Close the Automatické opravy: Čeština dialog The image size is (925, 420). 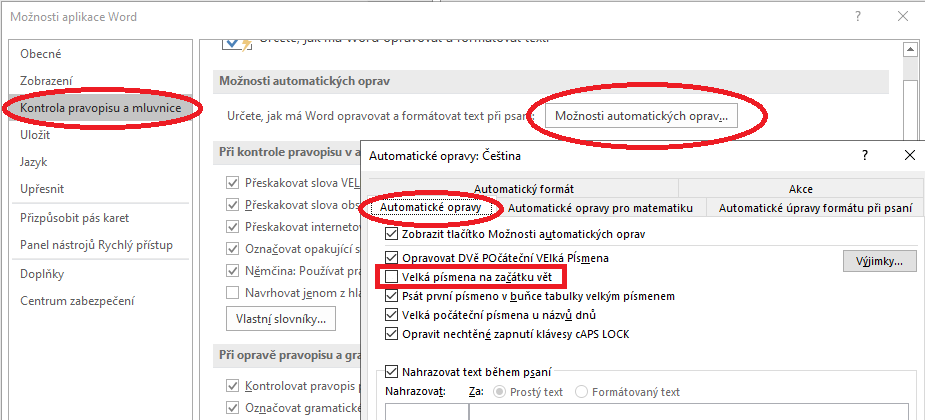coord(909,156)
